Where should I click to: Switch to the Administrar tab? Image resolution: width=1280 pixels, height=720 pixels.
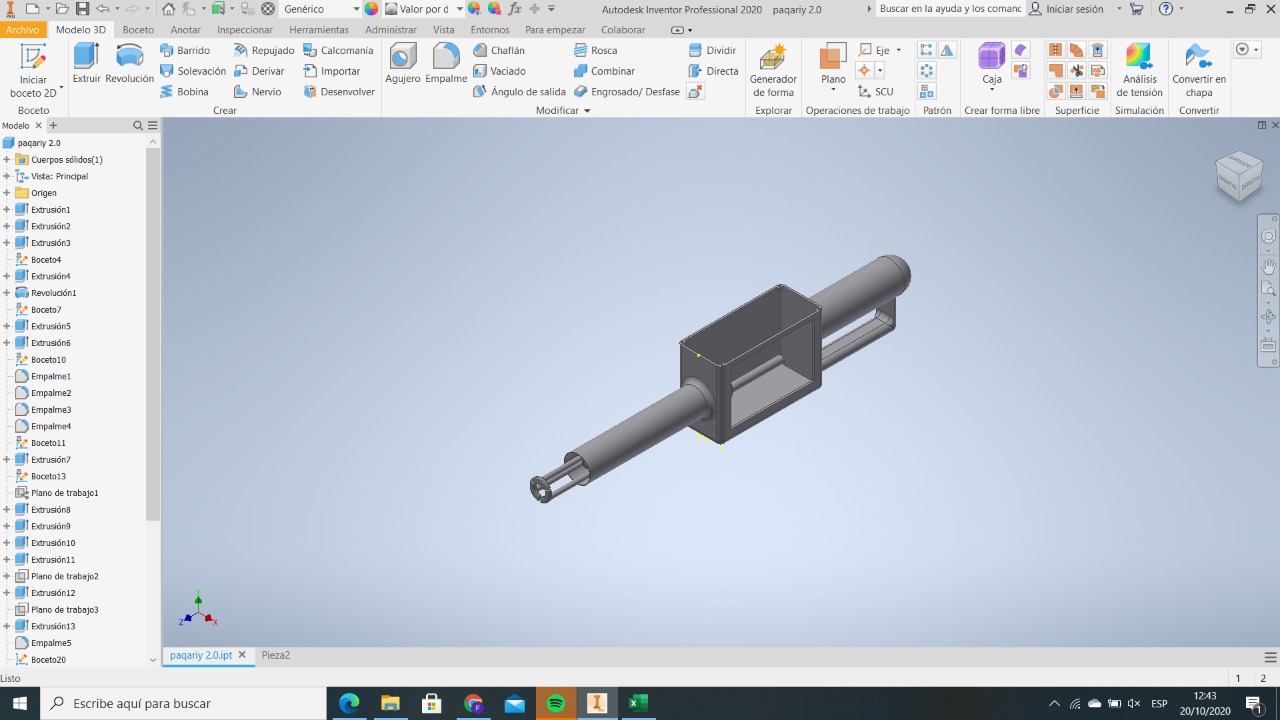(x=391, y=30)
